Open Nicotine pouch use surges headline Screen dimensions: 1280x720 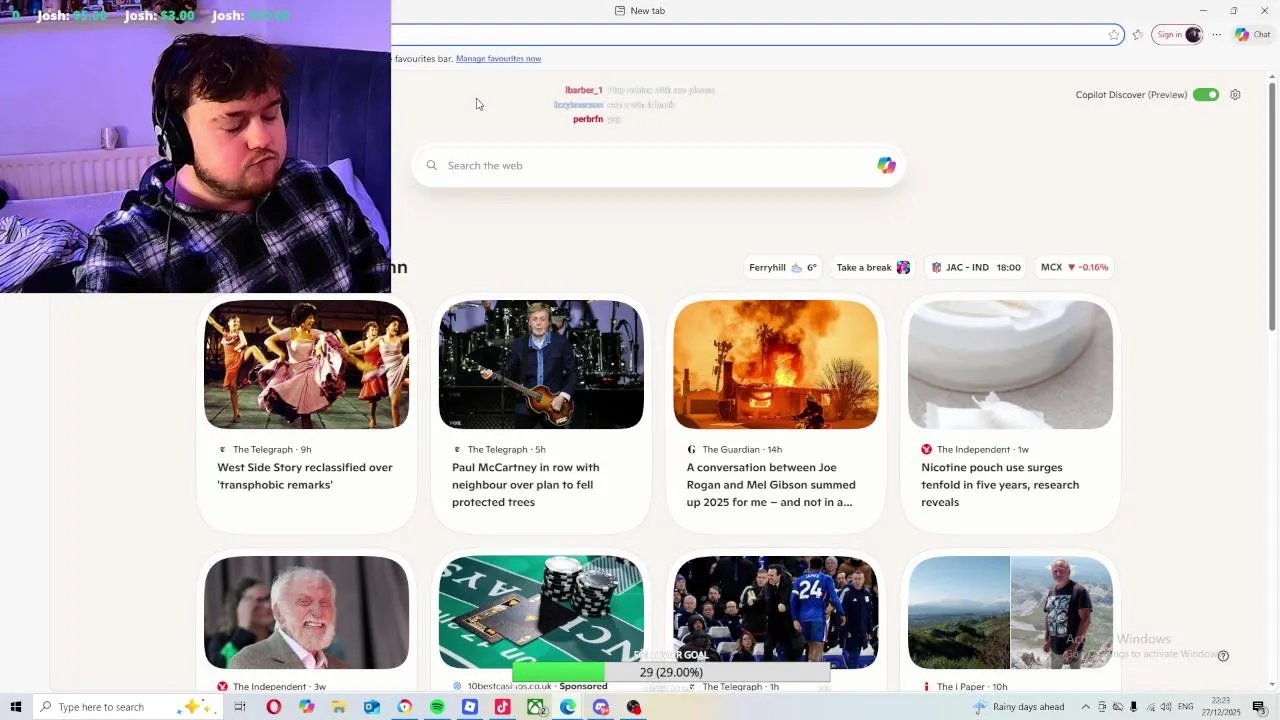coord(1000,485)
